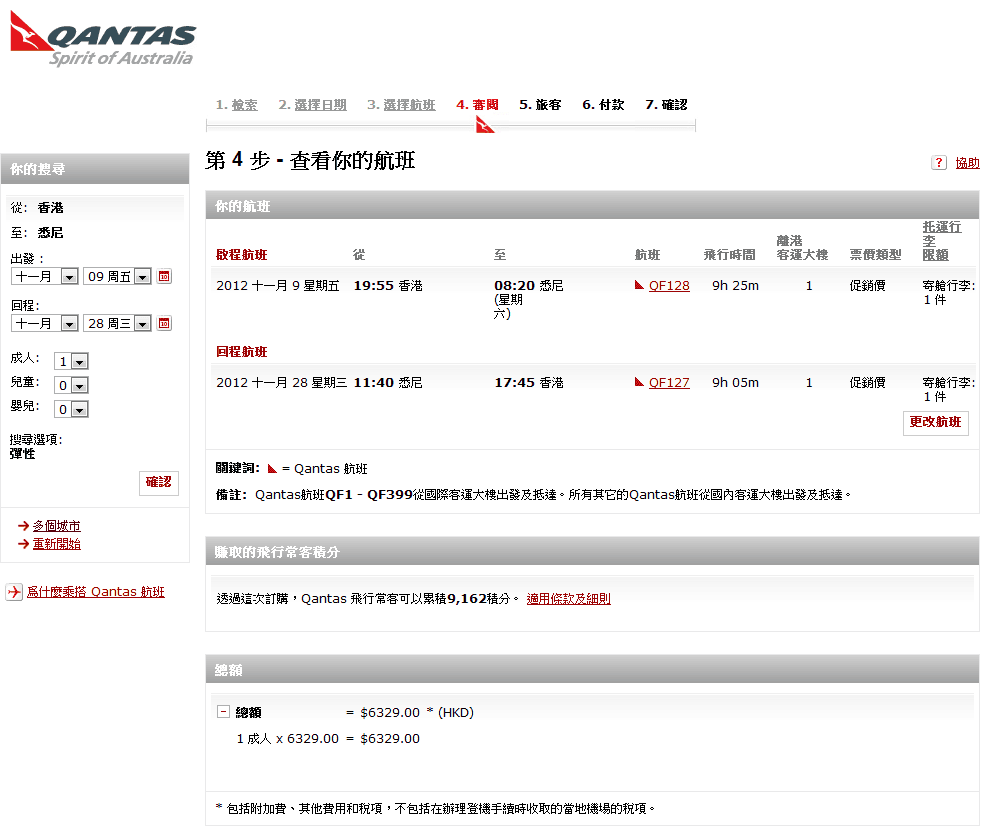The image size is (992, 828).
Task: Open 適用條款及細則 terms link
Action: click(x=568, y=599)
